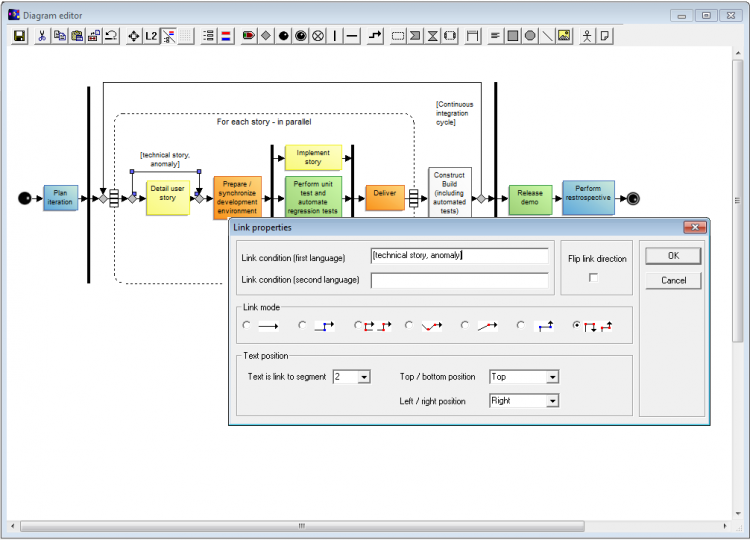Insert an activity tag shape

(x=249, y=36)
